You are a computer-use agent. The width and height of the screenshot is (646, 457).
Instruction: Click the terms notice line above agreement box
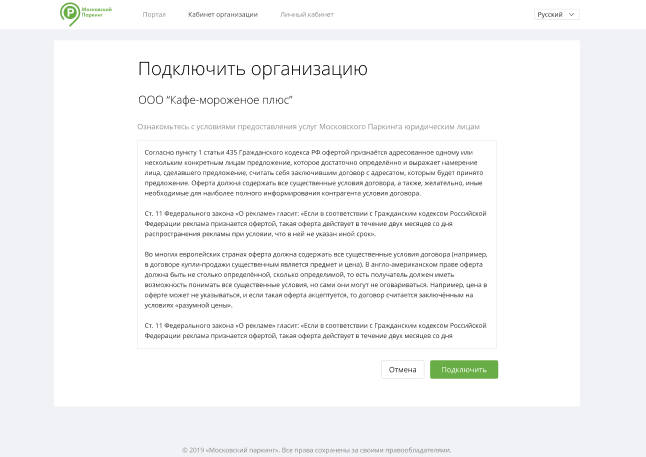point(308,127)
